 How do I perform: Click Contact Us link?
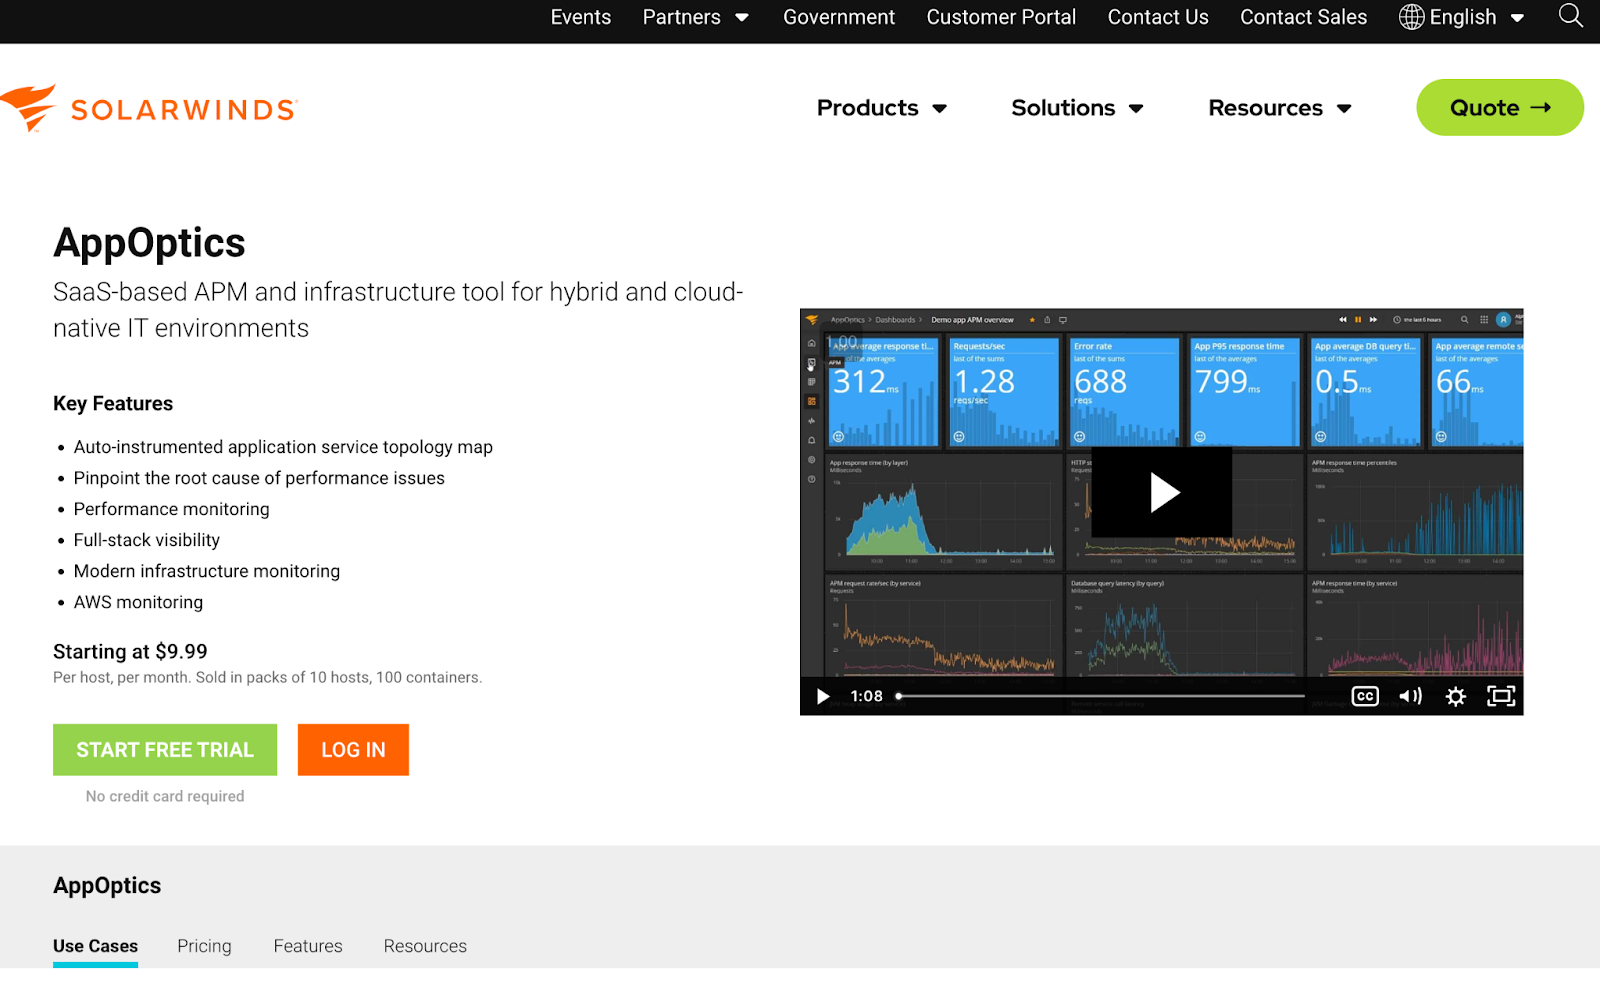[1158, 17]
